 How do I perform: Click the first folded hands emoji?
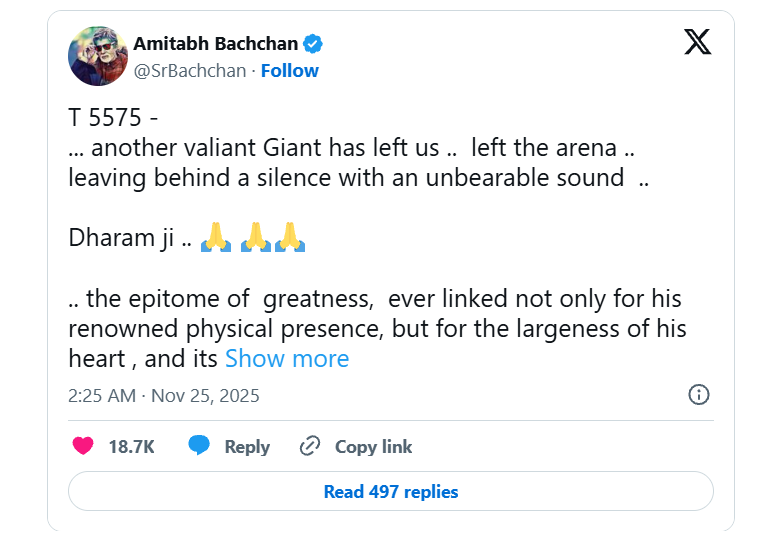coord(216,237)
